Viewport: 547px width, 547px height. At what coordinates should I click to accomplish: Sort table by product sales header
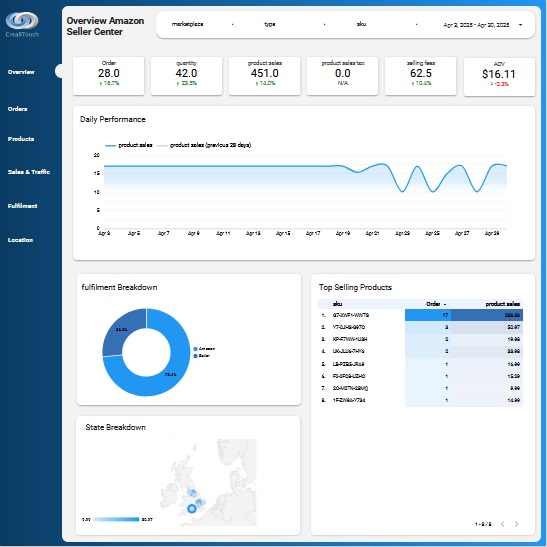click(503, 304)
